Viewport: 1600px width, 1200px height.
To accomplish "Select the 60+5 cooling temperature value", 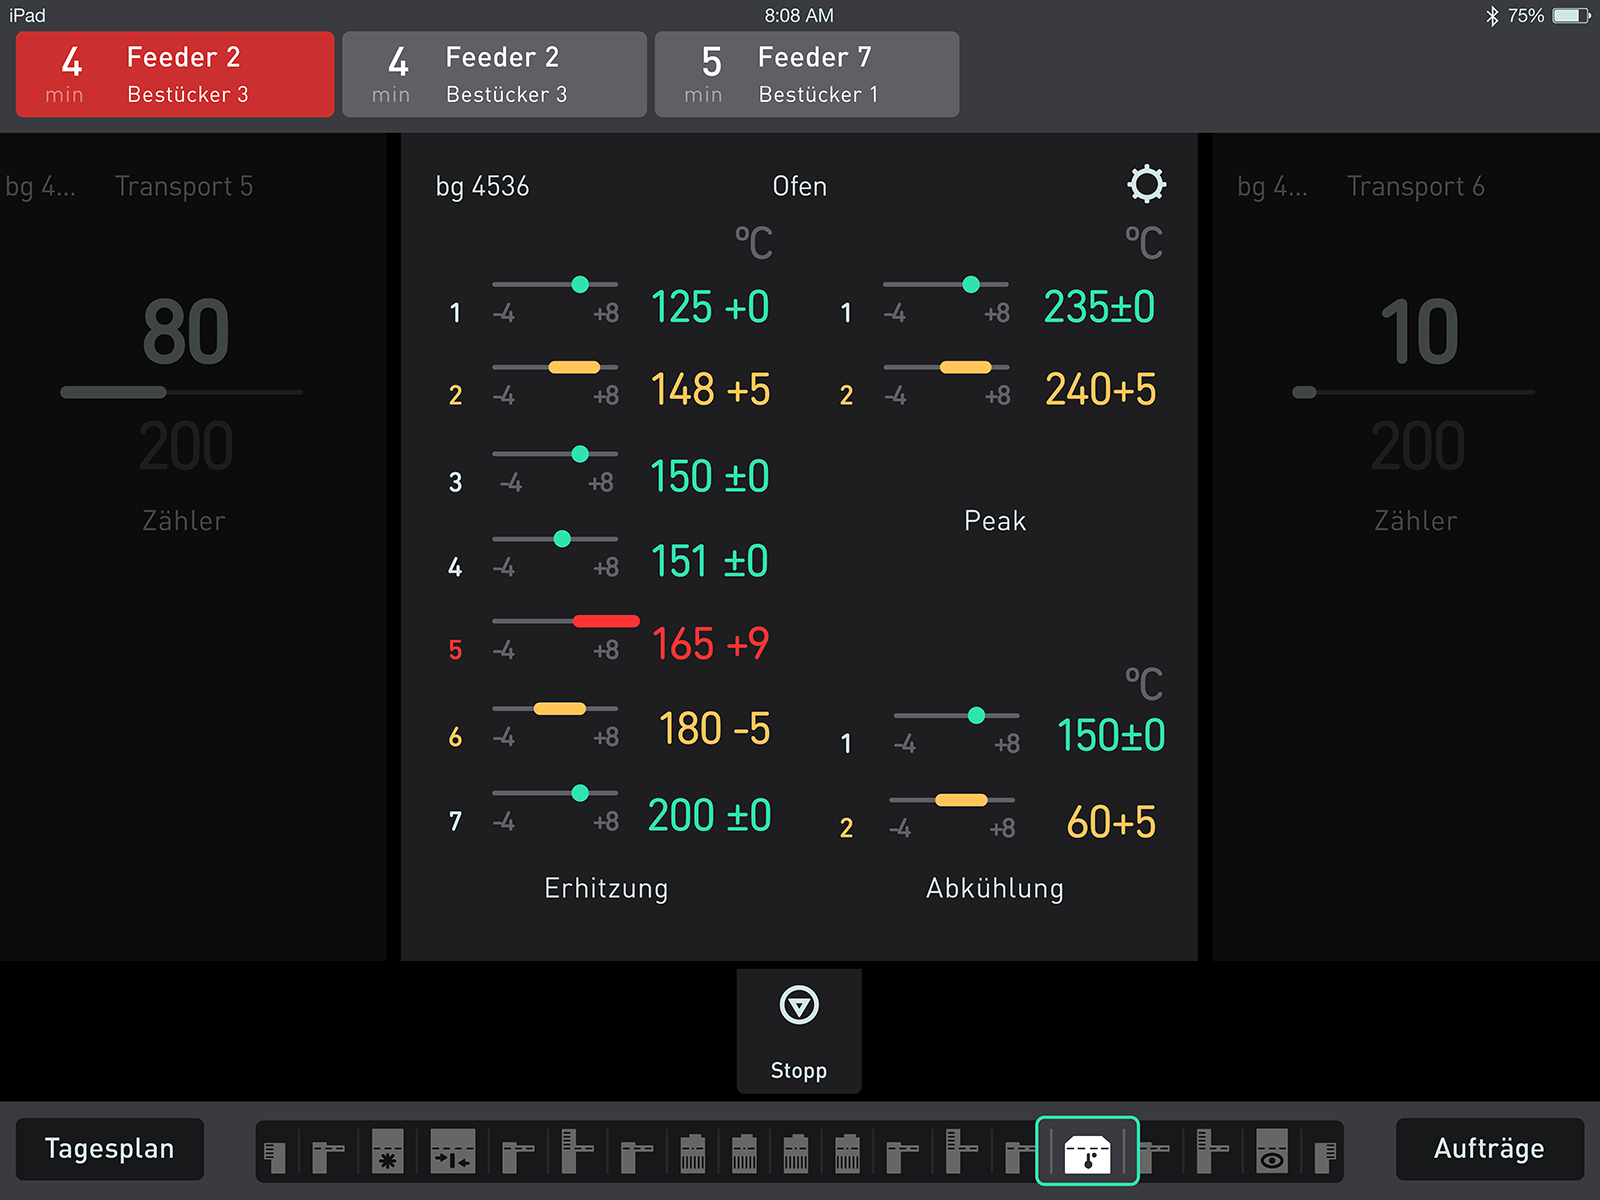I will pos(1111,823).
